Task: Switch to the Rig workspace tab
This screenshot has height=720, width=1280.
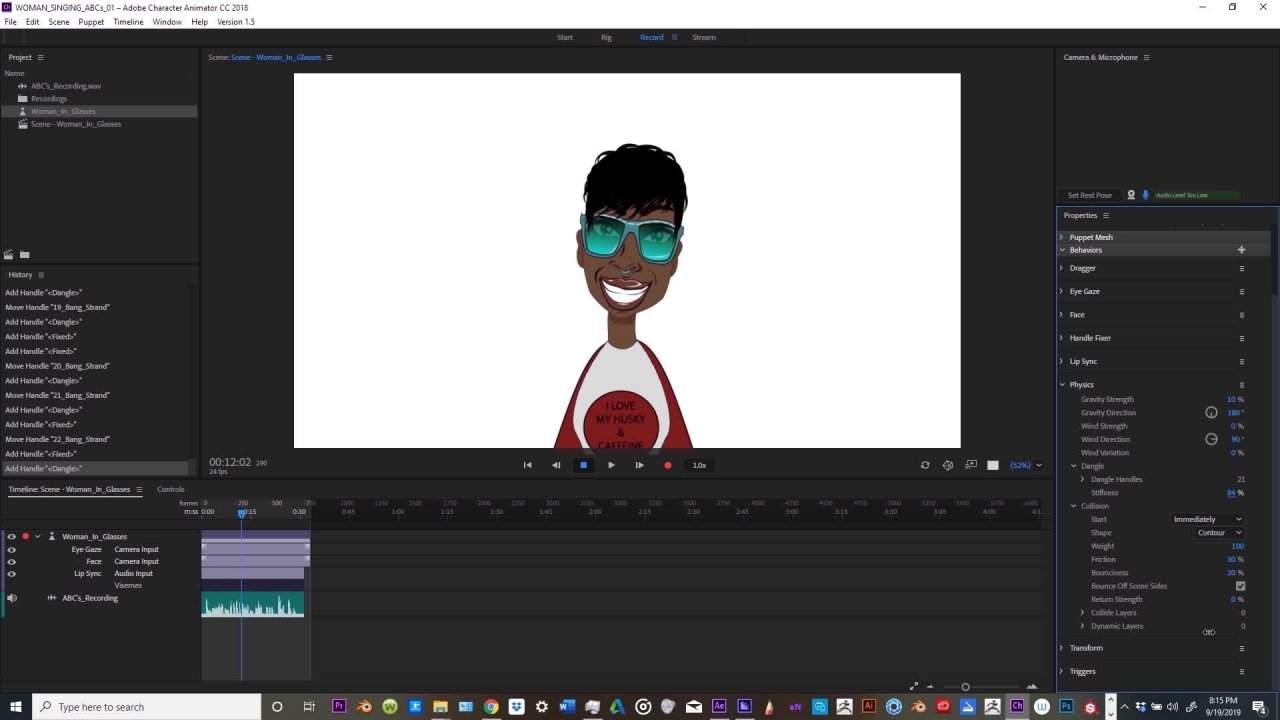Action: pyautogui.click(x=606, y=37)
